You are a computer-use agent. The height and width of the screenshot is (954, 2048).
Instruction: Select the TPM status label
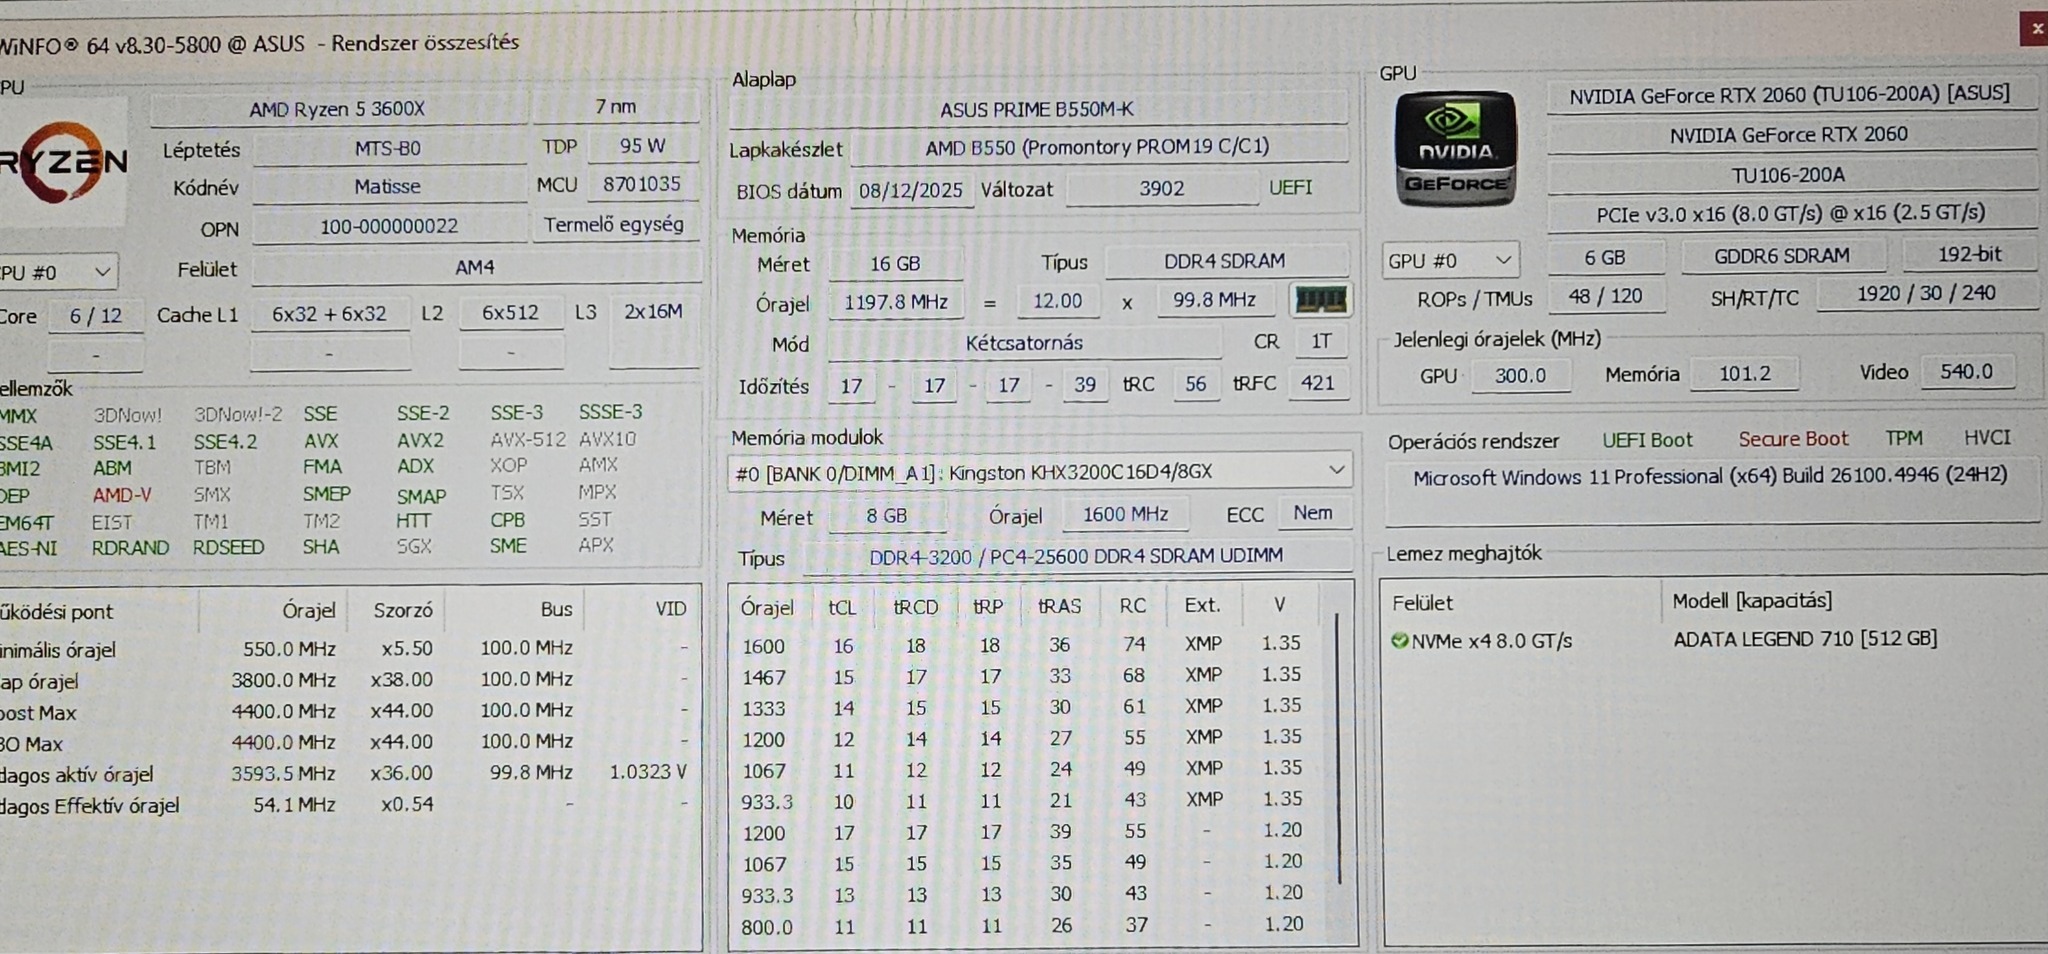tap(1904, 438)
